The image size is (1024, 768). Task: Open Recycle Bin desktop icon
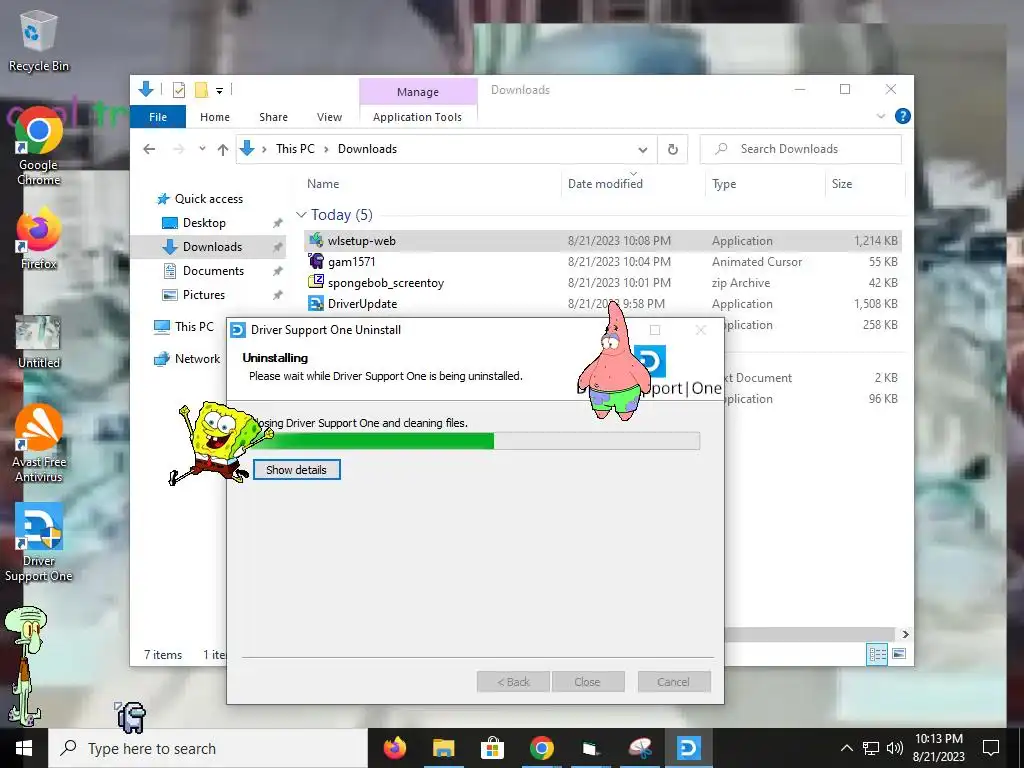pos(38,40)
